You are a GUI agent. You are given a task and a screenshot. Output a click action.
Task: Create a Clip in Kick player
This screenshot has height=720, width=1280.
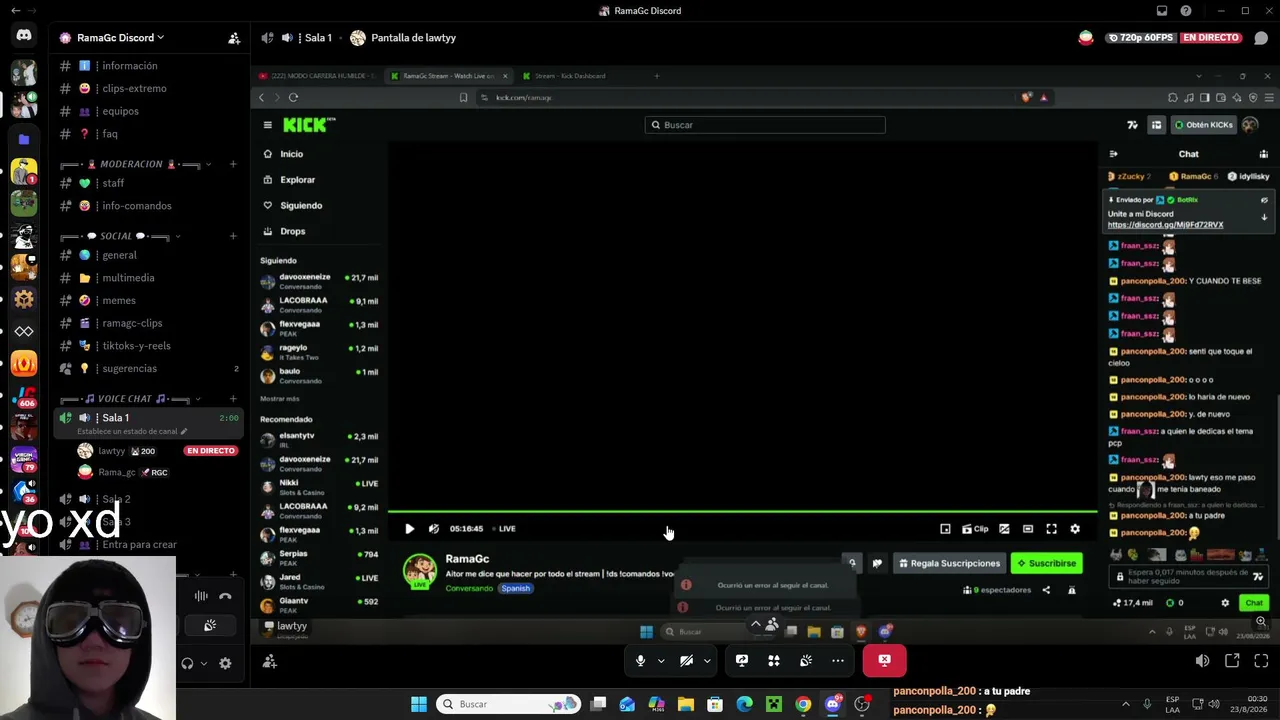(x=975, y=529)
